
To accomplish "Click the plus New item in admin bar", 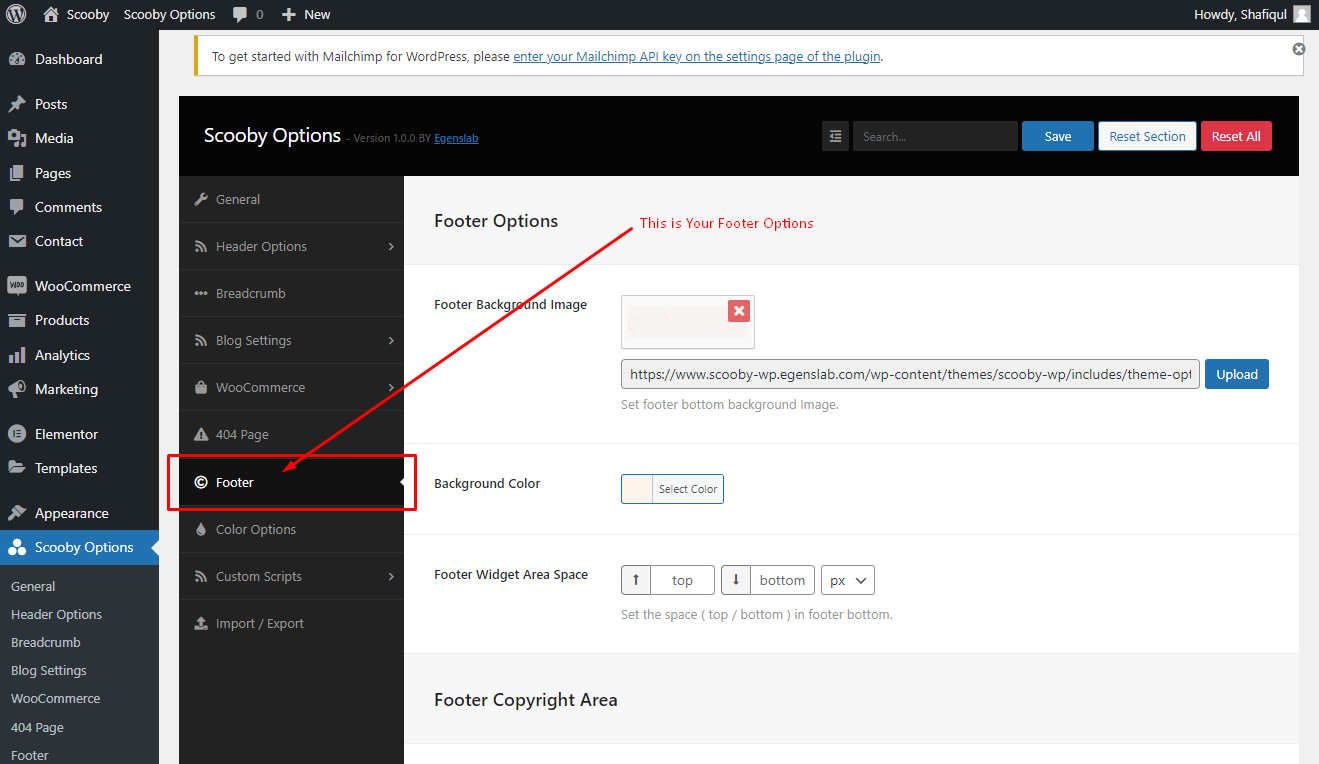I will [305, 14].
